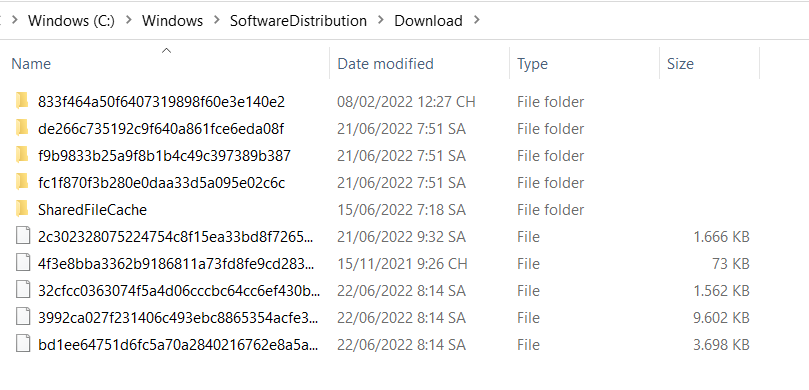Open chevron dropdown after SoftwareDistribution breadcrumb

pos(381,21)
